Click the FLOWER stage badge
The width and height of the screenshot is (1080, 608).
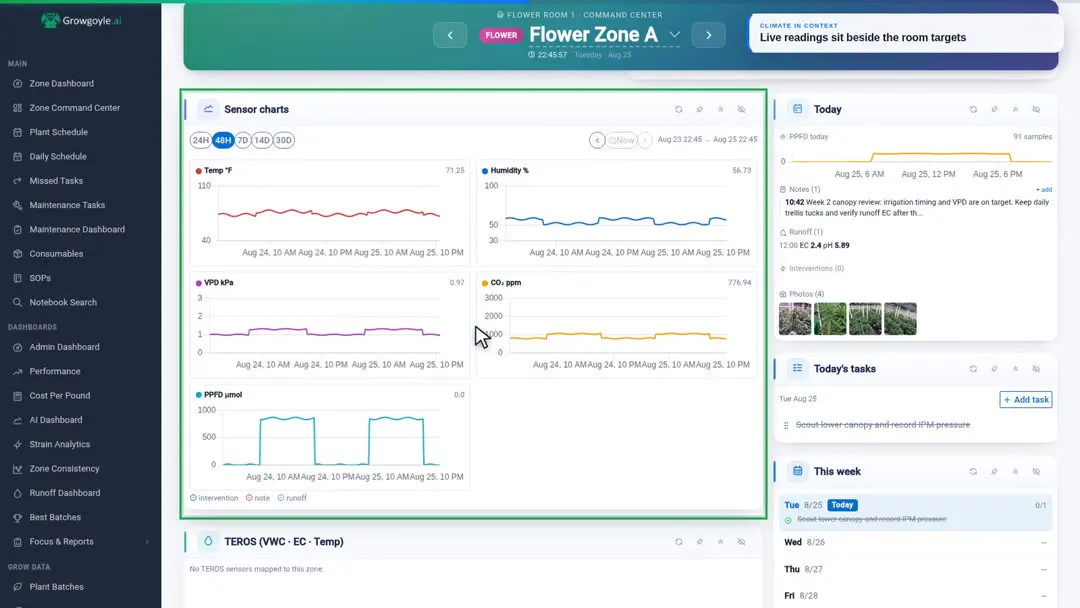pyautogui.click(x=501, y=35)
